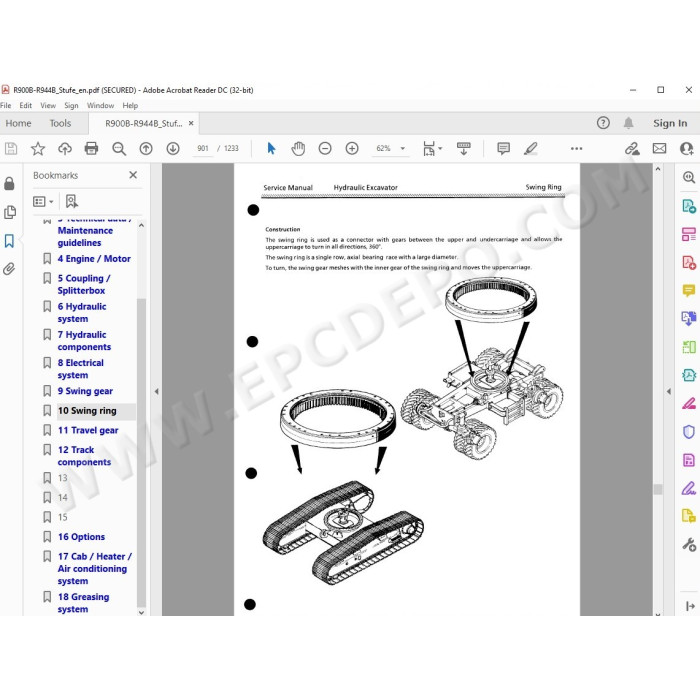700x700 pixels.
Task: Open bookmark 9 Swing gear
Action: point(85,391)
